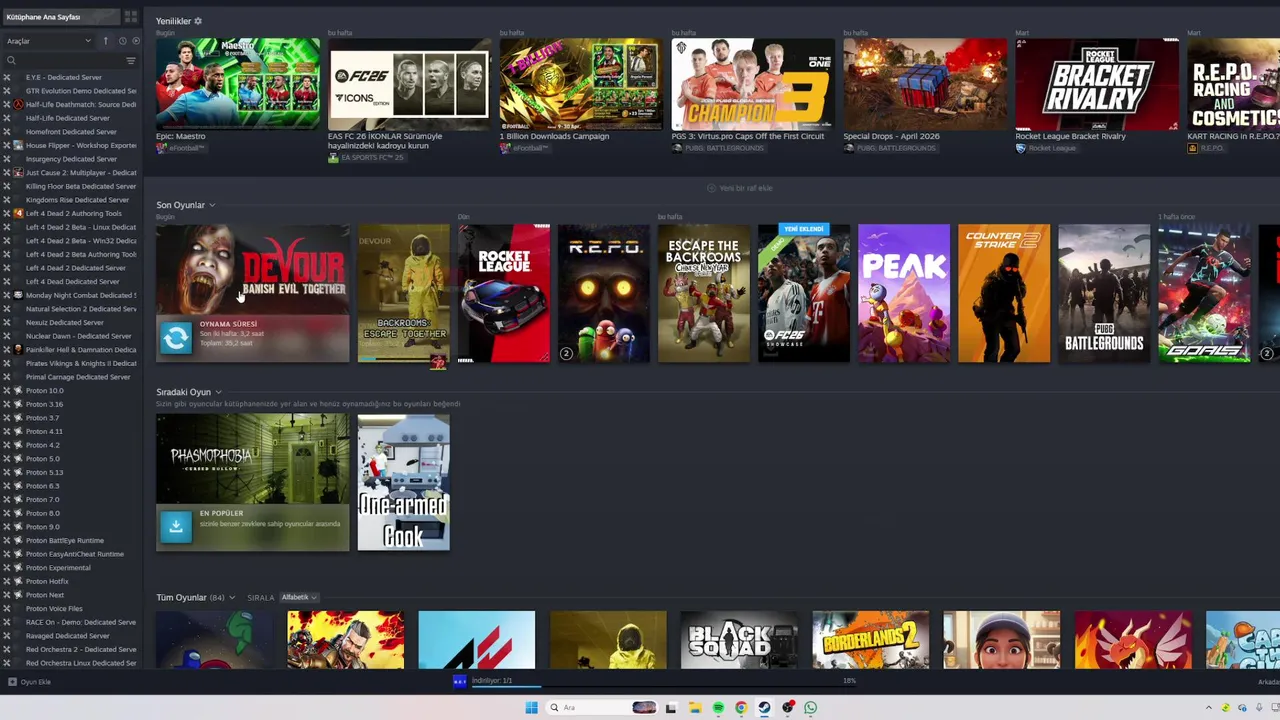The width and height of the screenshot is (1280, 720).
Task: Click the Devour update refresh icon
Action: 175,338
